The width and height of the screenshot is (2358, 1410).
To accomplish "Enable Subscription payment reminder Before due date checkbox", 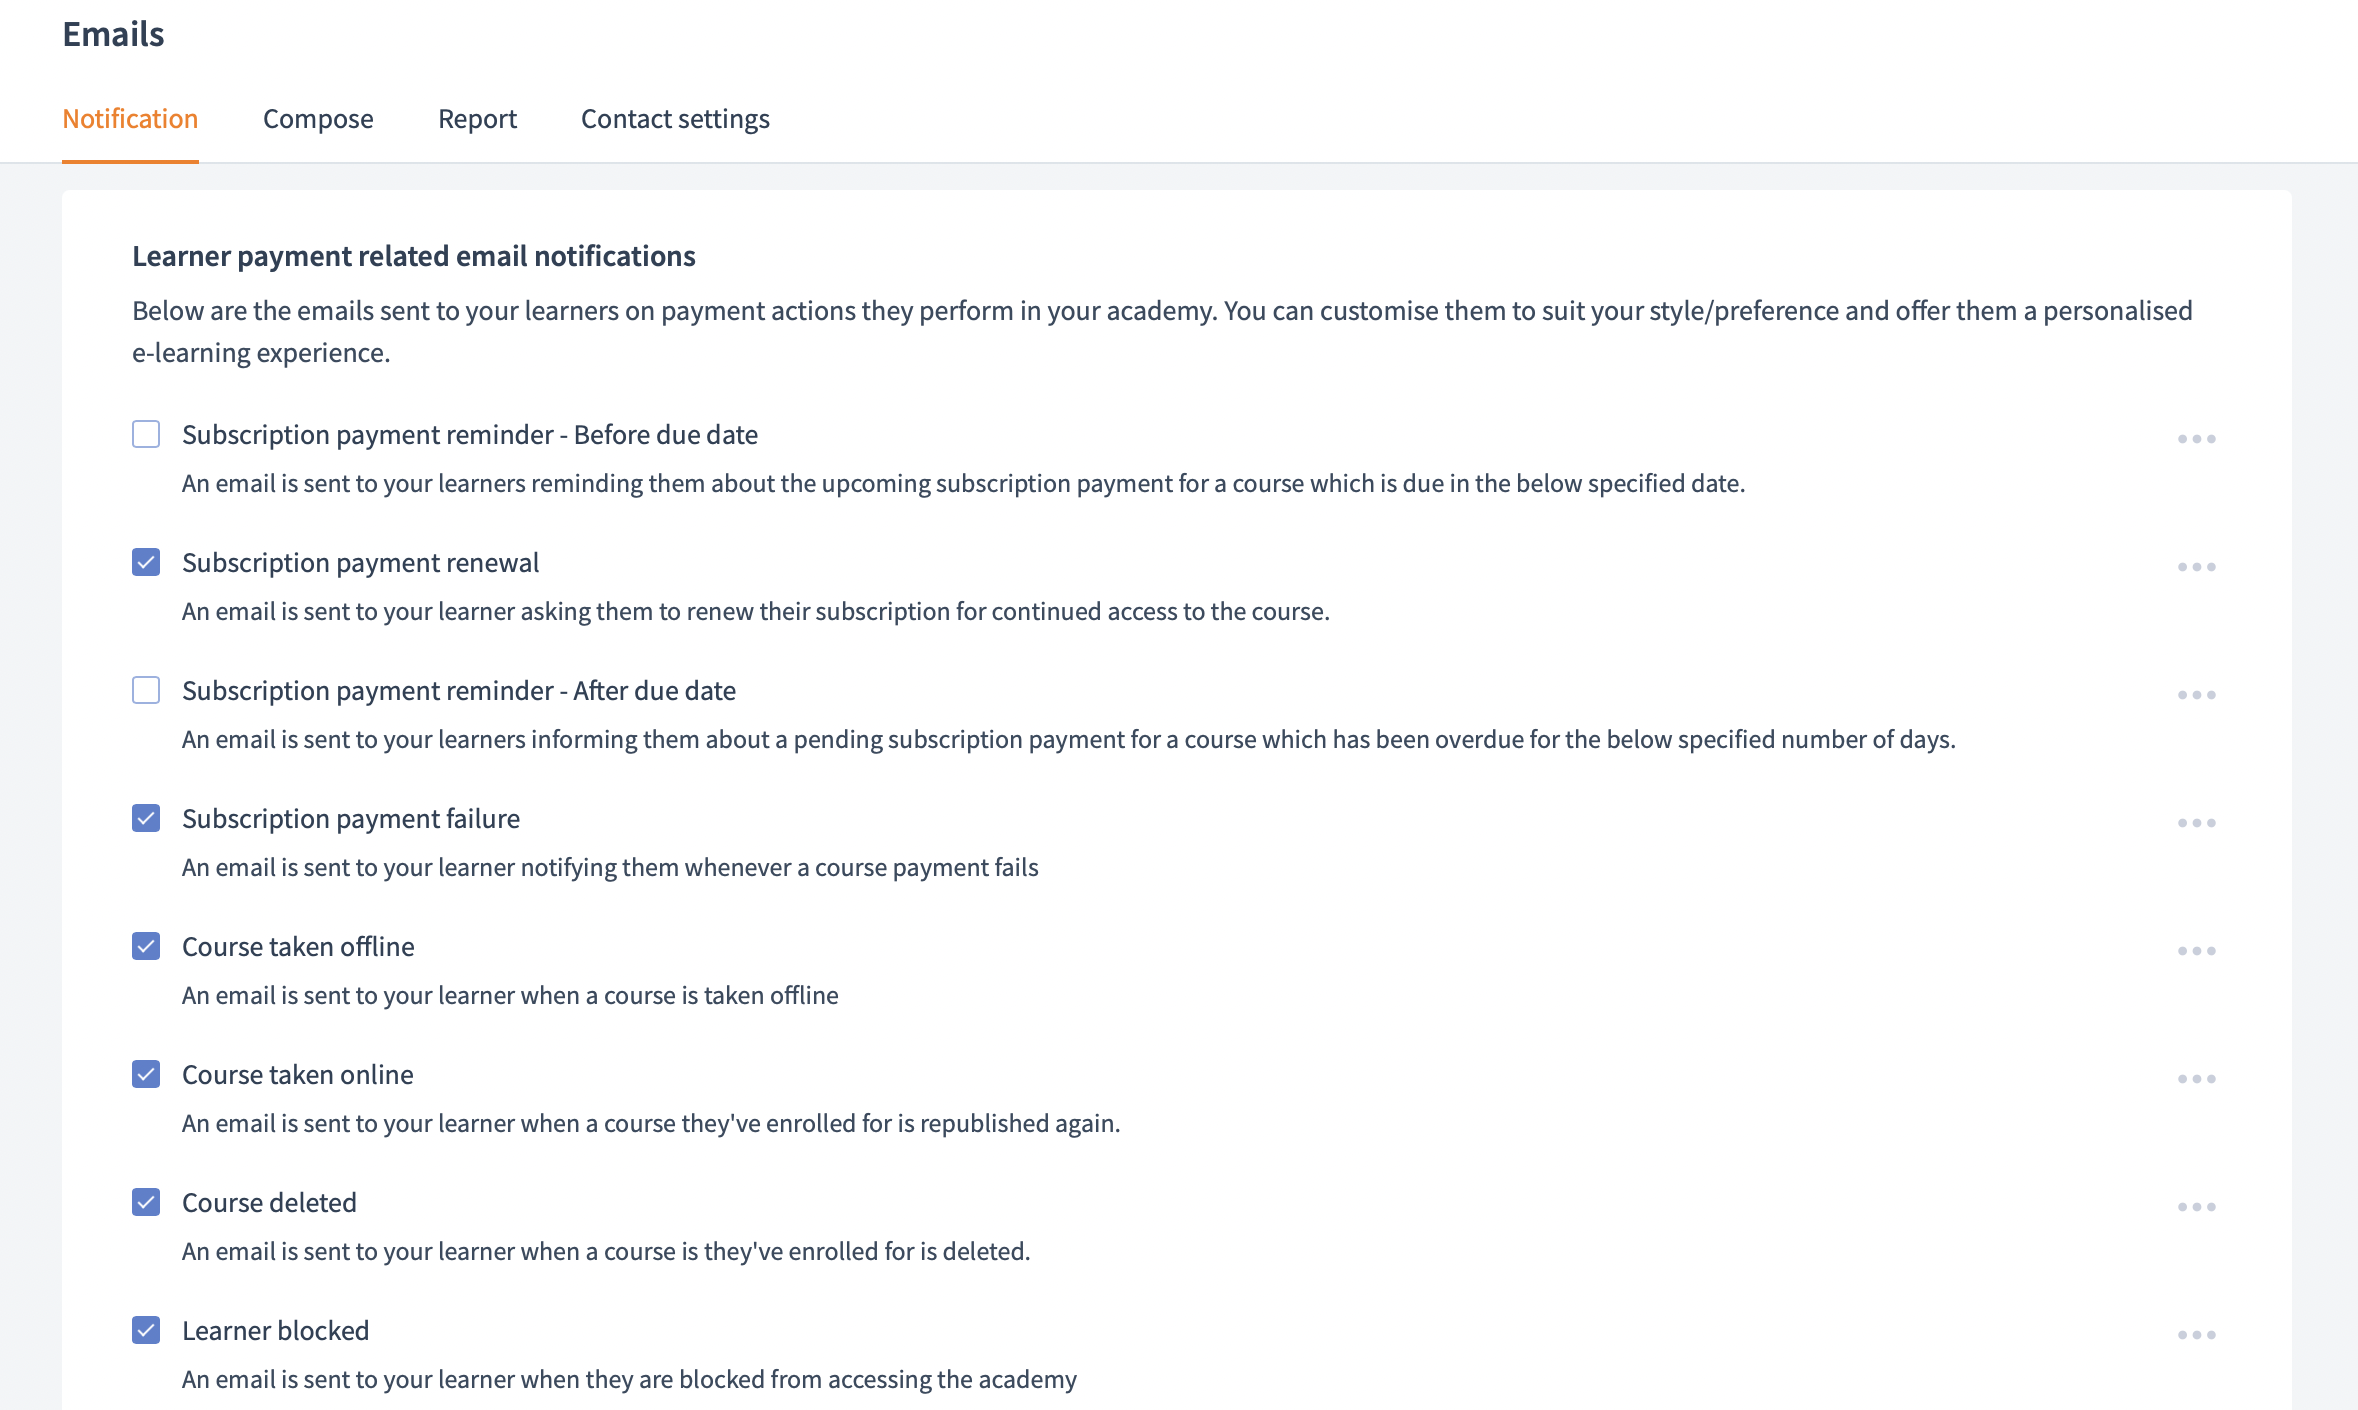I will [x=146, y=434].
